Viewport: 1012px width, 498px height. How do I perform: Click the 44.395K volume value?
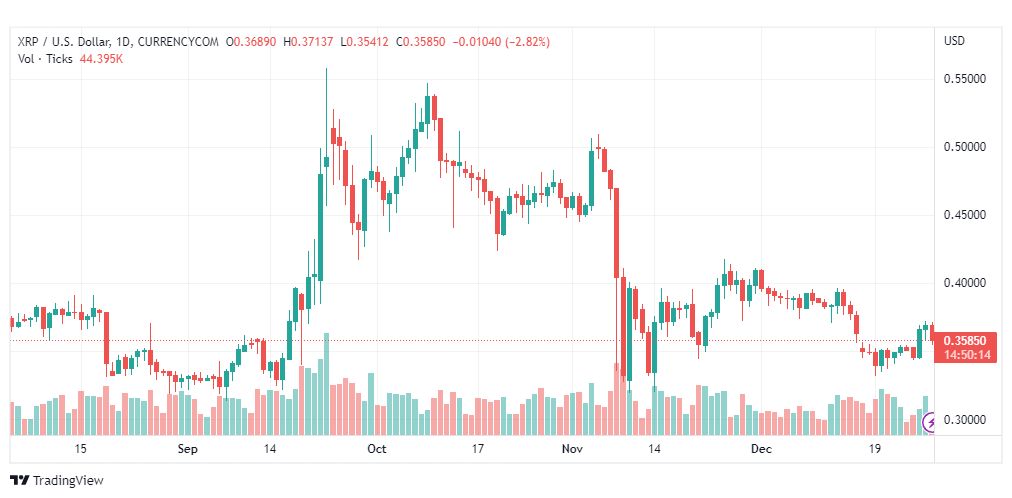click(x=102, y=59)
